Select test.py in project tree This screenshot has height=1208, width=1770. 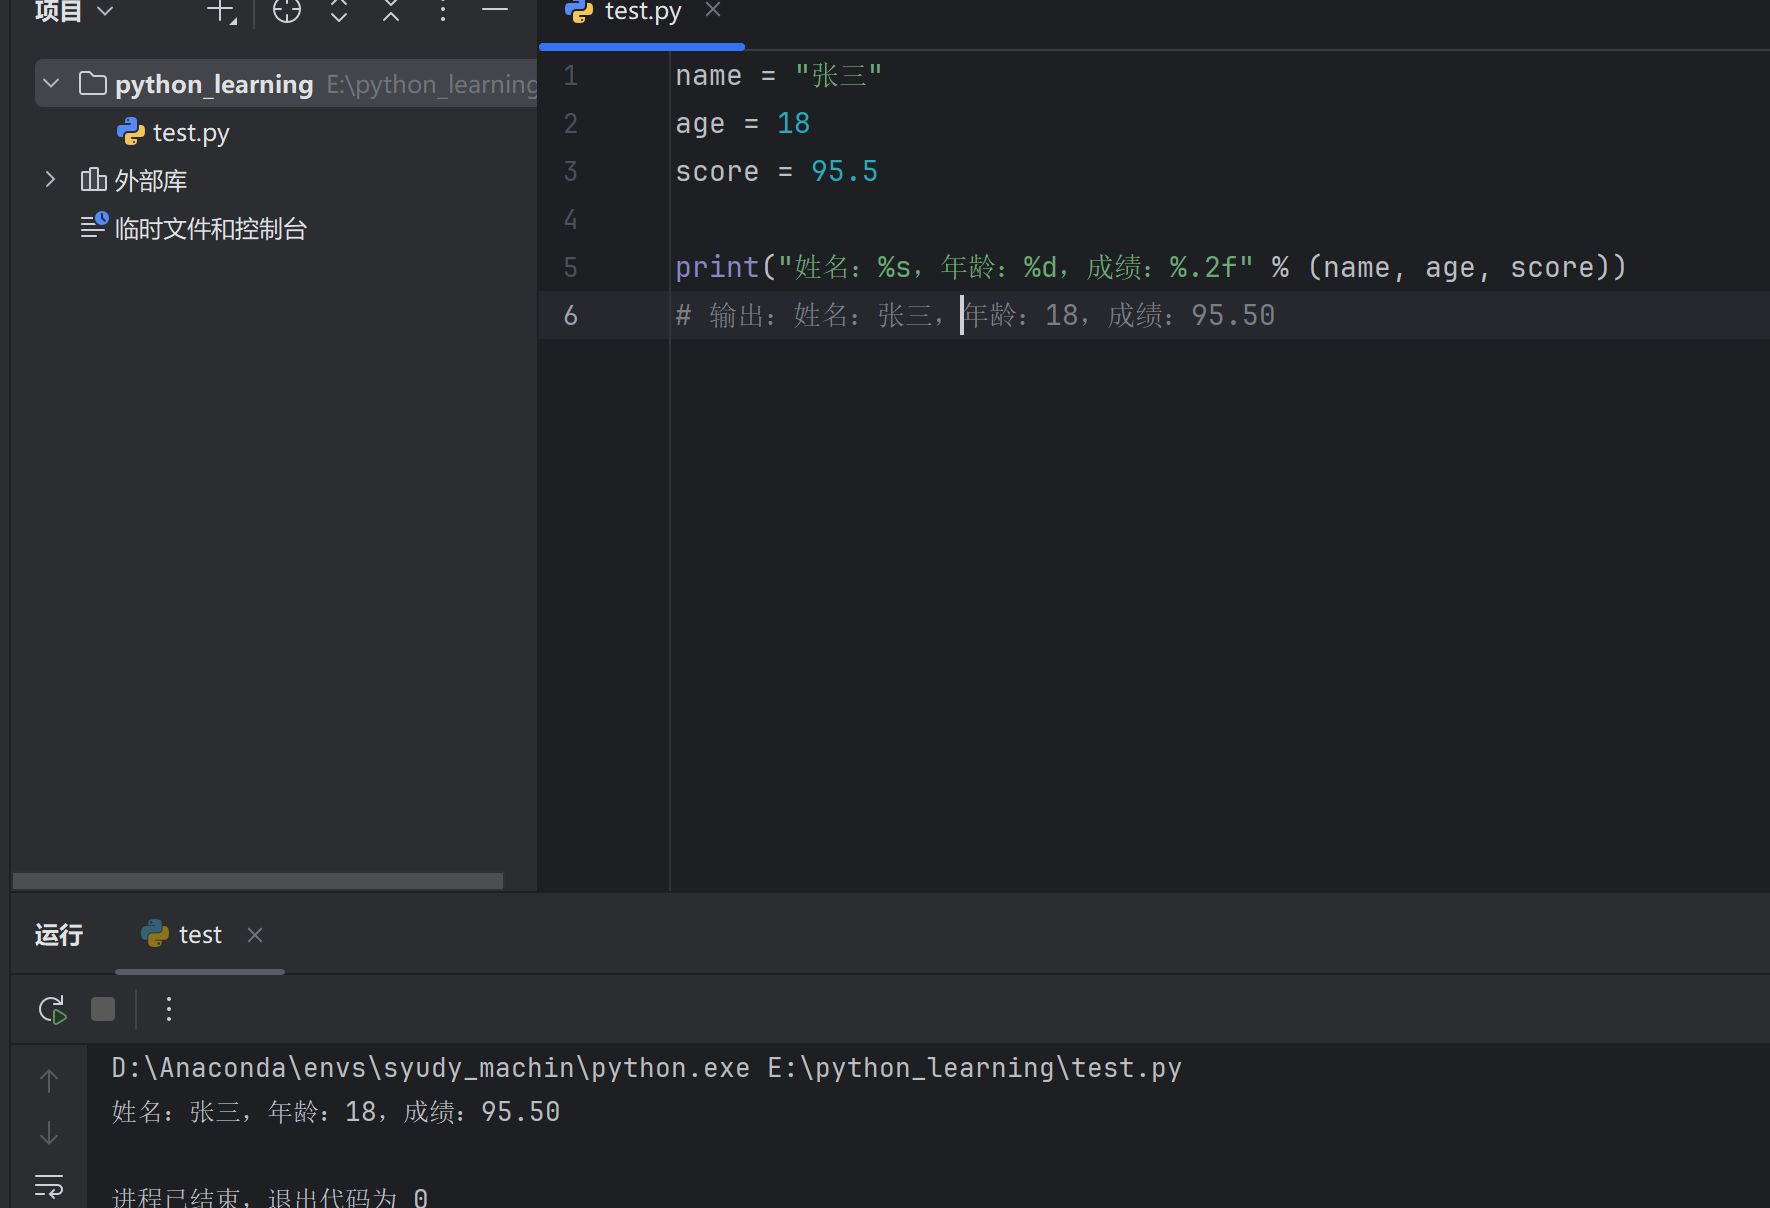[x=190, y=132]
